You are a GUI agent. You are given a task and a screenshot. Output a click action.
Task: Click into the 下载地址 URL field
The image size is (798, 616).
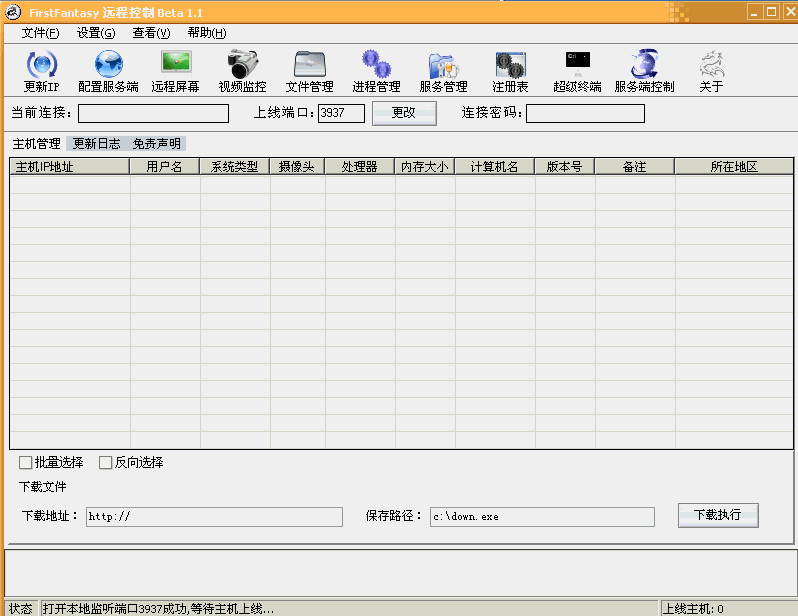(x=213, y=517)
